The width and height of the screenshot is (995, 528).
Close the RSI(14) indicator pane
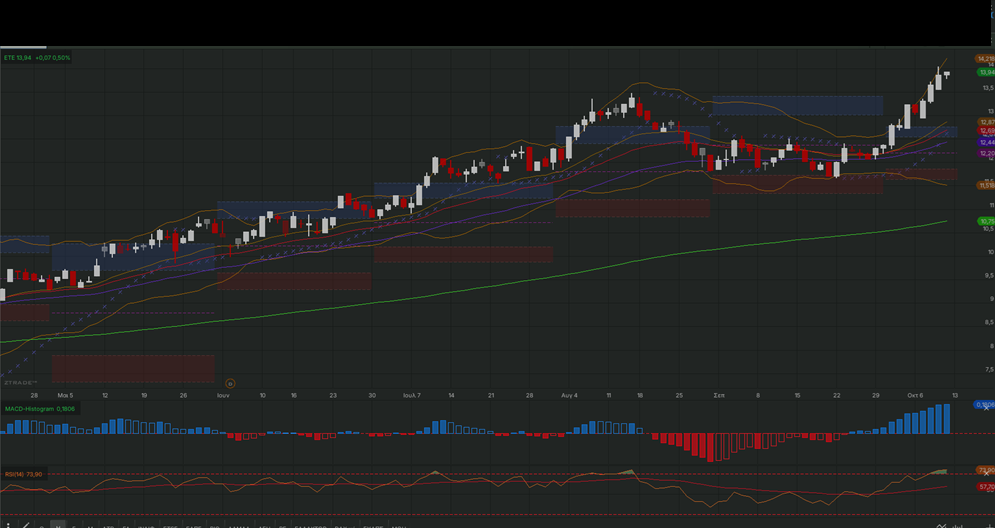coord(986,473)
